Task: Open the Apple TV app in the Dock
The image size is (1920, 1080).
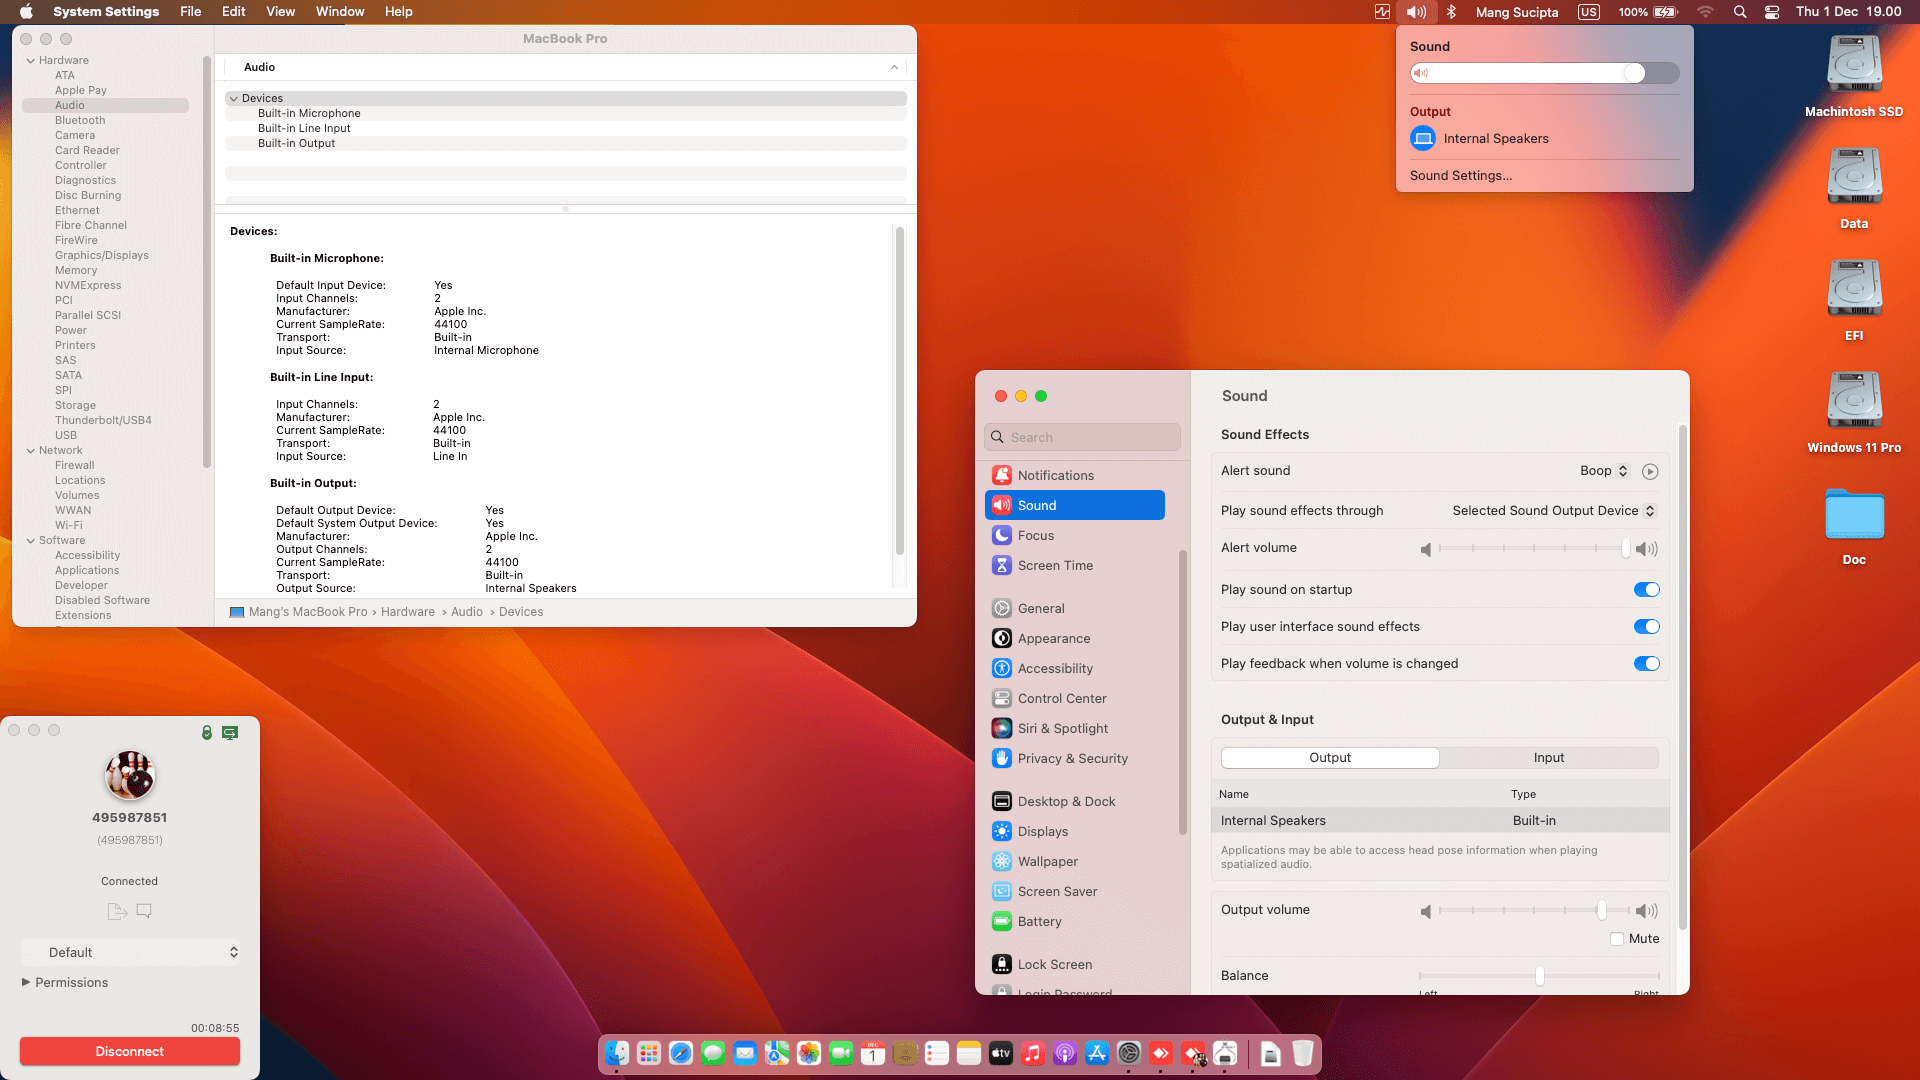Action: 1001,1053
